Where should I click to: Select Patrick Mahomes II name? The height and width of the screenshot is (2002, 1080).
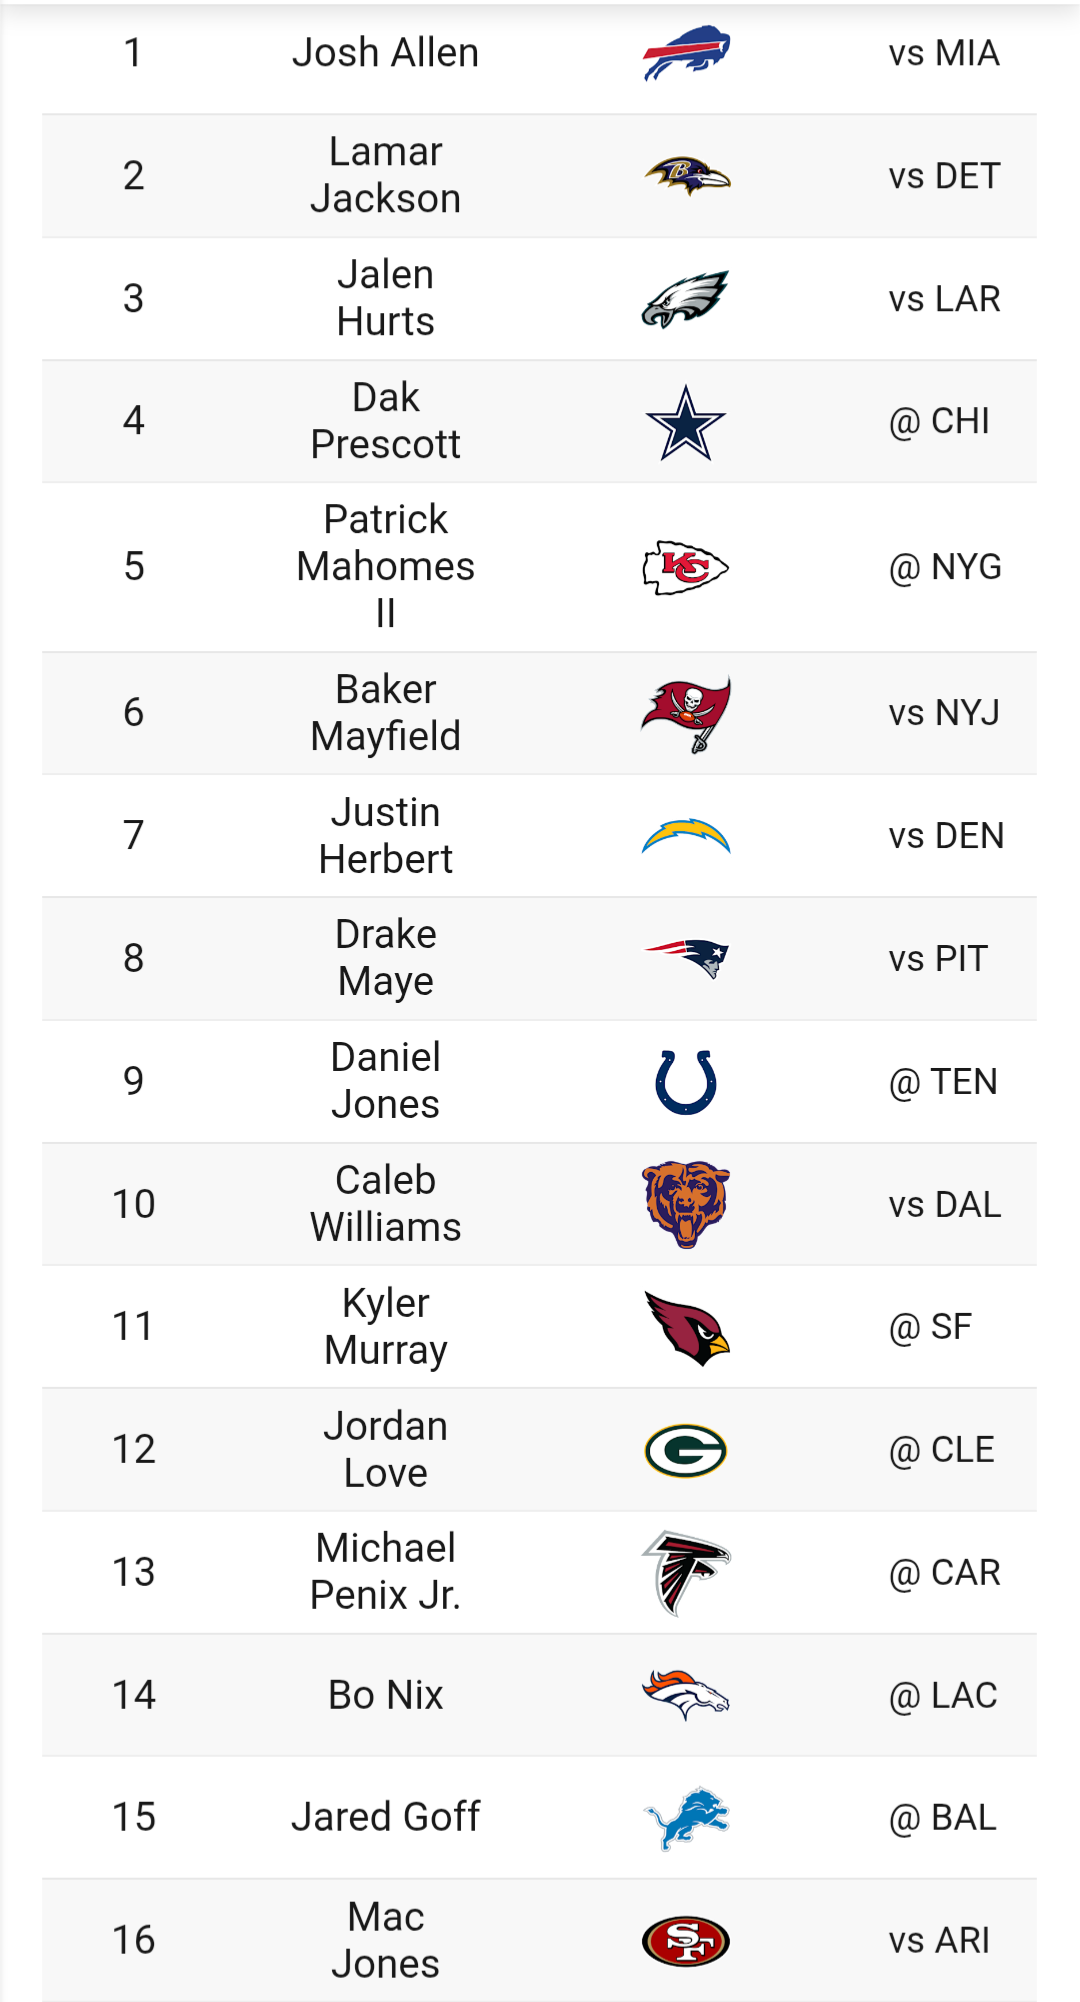point(386,567)
